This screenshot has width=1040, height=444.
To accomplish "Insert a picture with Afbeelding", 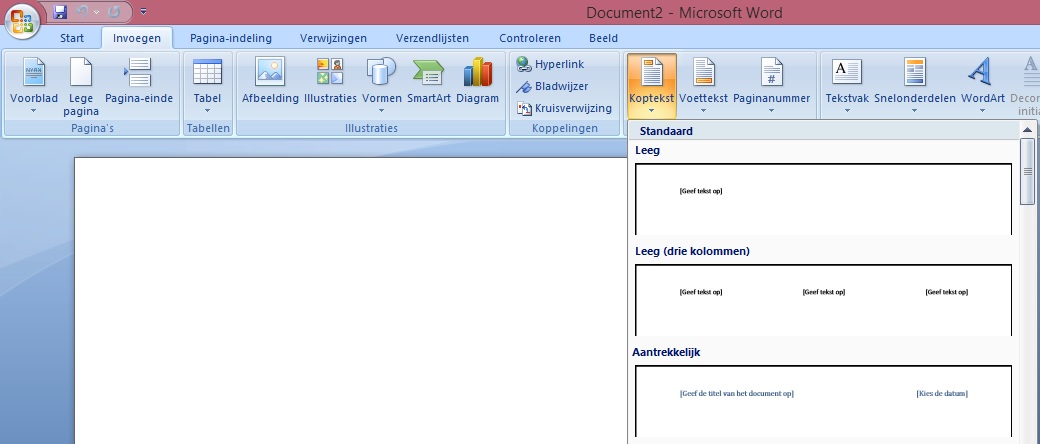I will (x=270, y=81).
